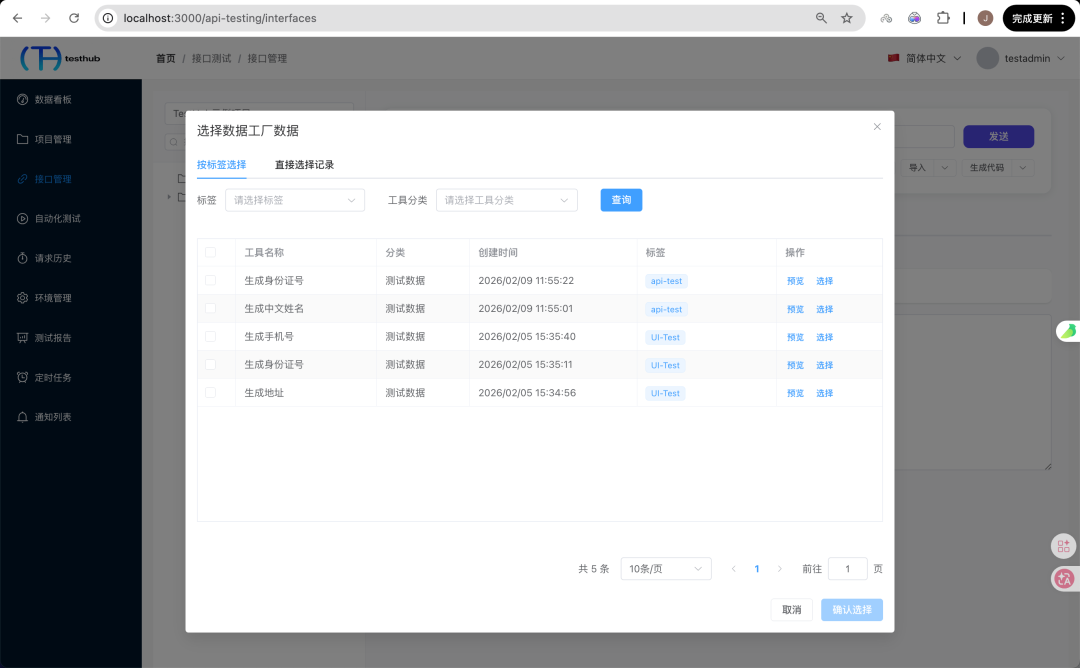Click the site information icon in address bar
This screenshot has height=668, width=1080.
click(x=108, y=18)
